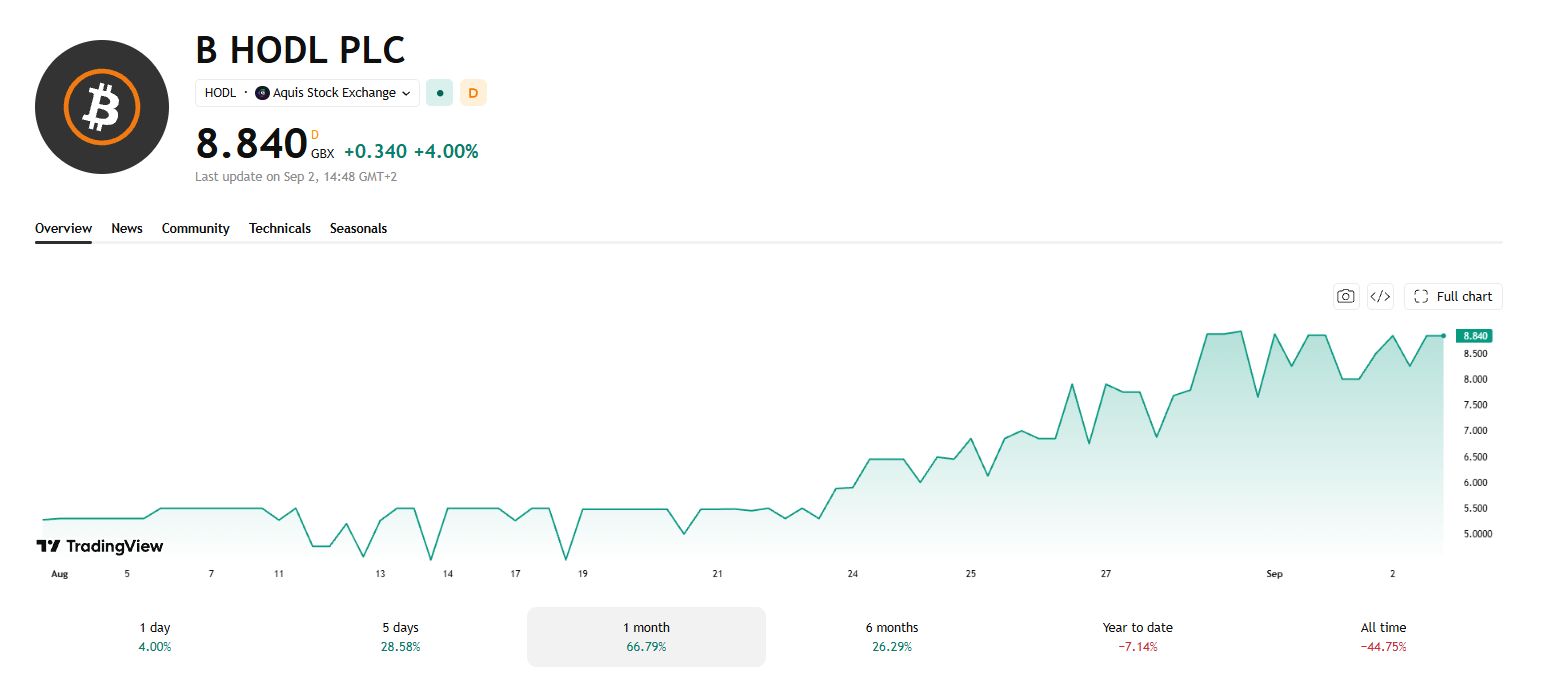1547x687 pixels.
Task: Click the B HODL PLC title
Action: click(x=301, y=50)
